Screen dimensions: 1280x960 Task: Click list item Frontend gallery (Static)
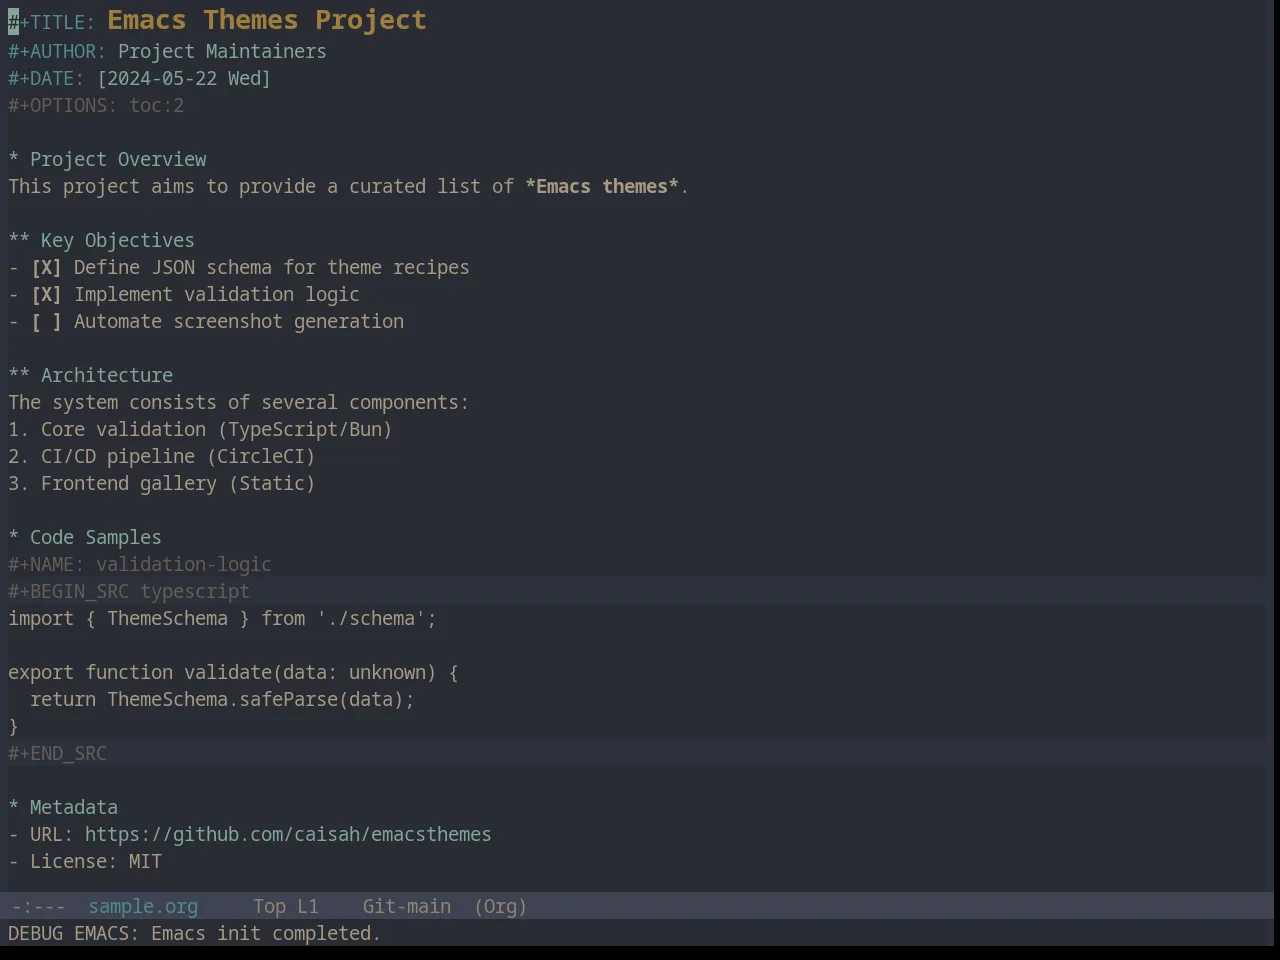(x=162, y=484)
